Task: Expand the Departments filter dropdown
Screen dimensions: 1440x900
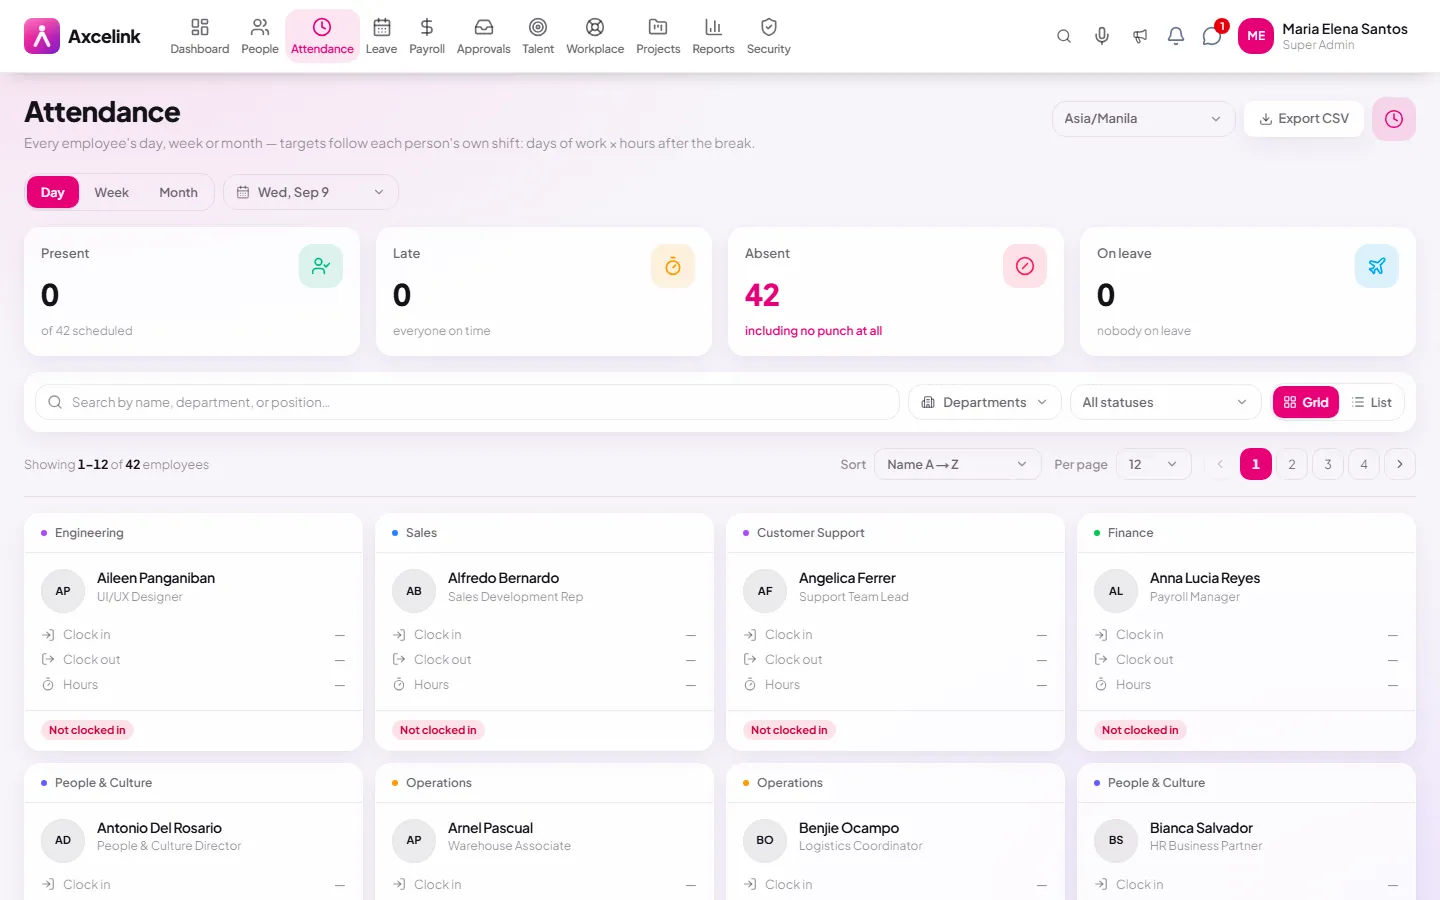Action: point(985,402)
